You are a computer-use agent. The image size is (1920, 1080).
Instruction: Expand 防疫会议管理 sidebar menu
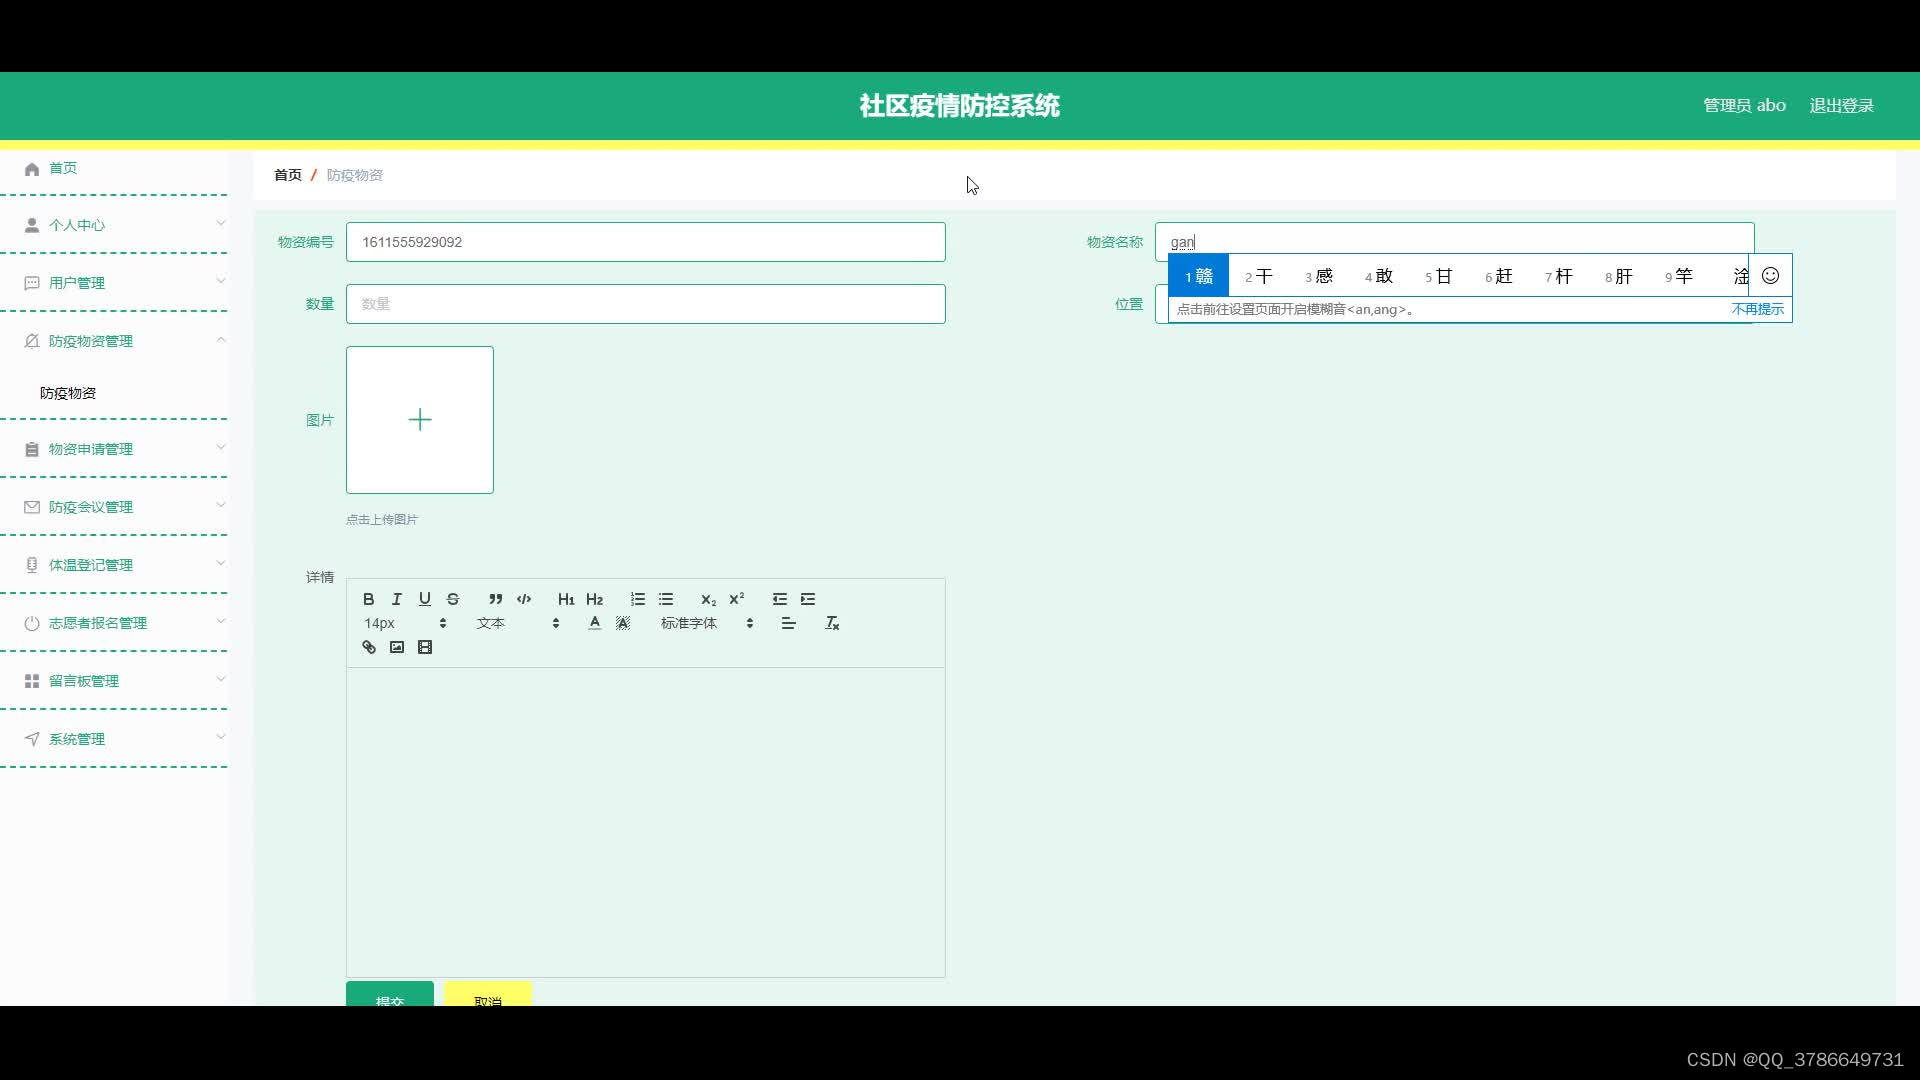(114, 507)
